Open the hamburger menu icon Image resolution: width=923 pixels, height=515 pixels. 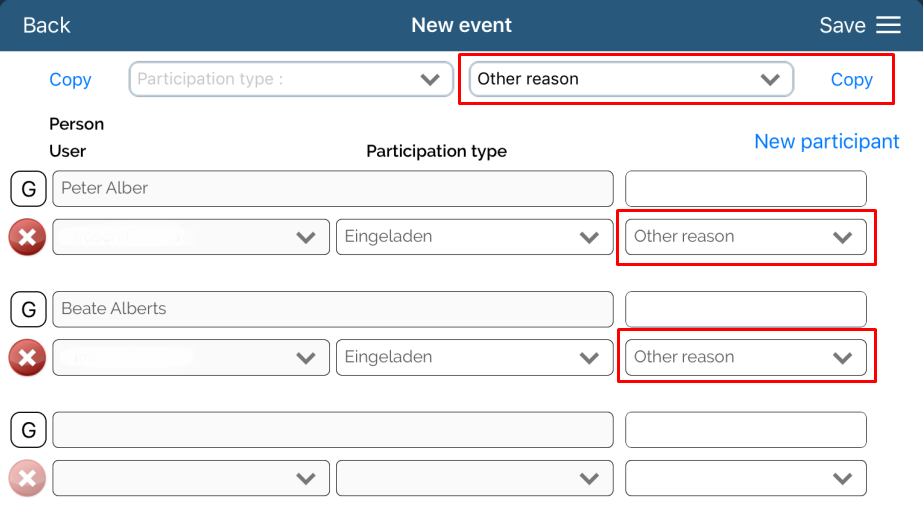coord(888,26)
